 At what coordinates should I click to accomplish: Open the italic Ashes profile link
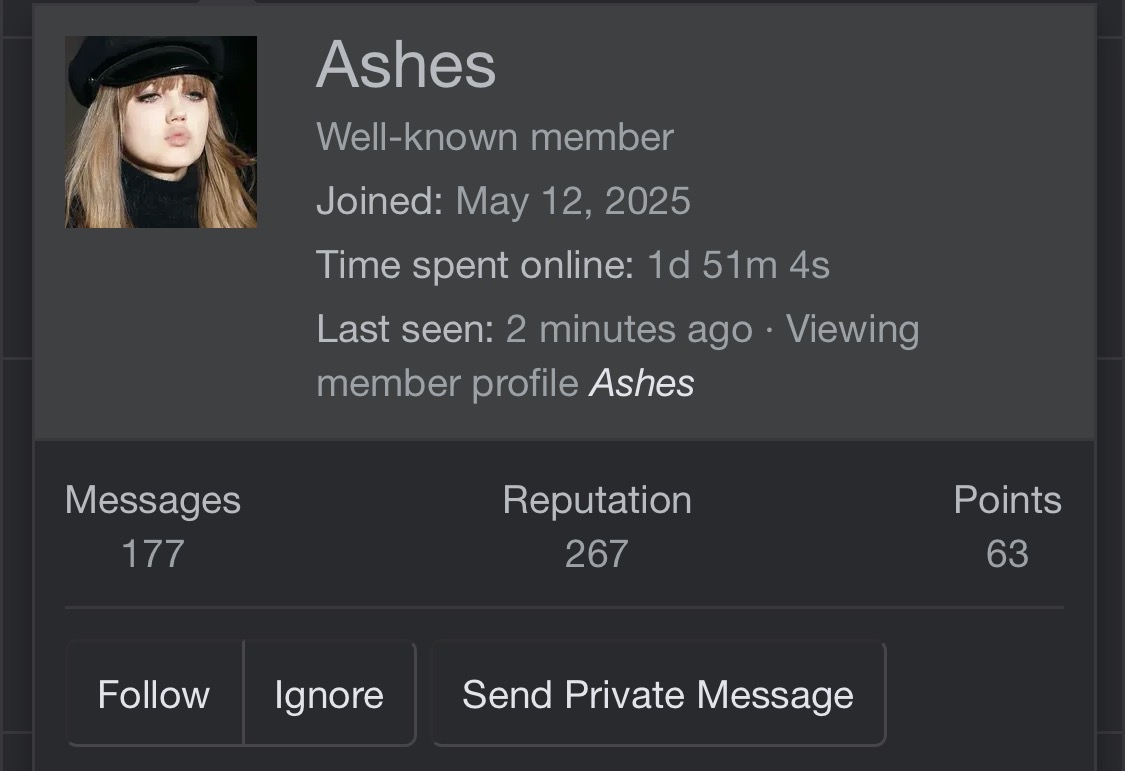pos(642,383)
